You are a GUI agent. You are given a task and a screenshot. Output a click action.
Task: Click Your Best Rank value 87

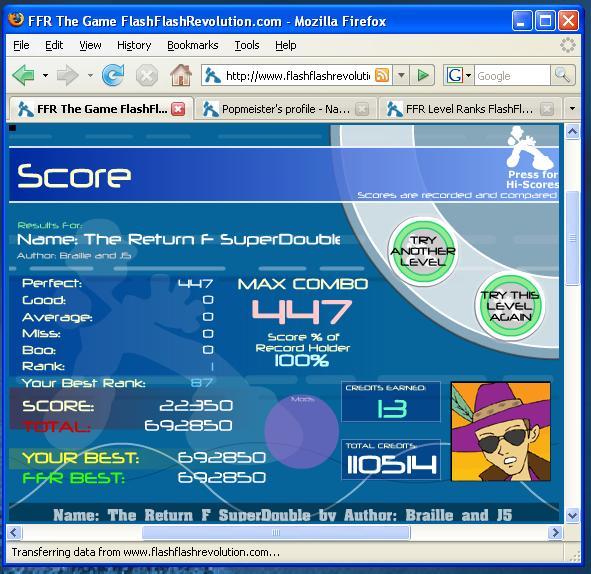click(202, 383)
